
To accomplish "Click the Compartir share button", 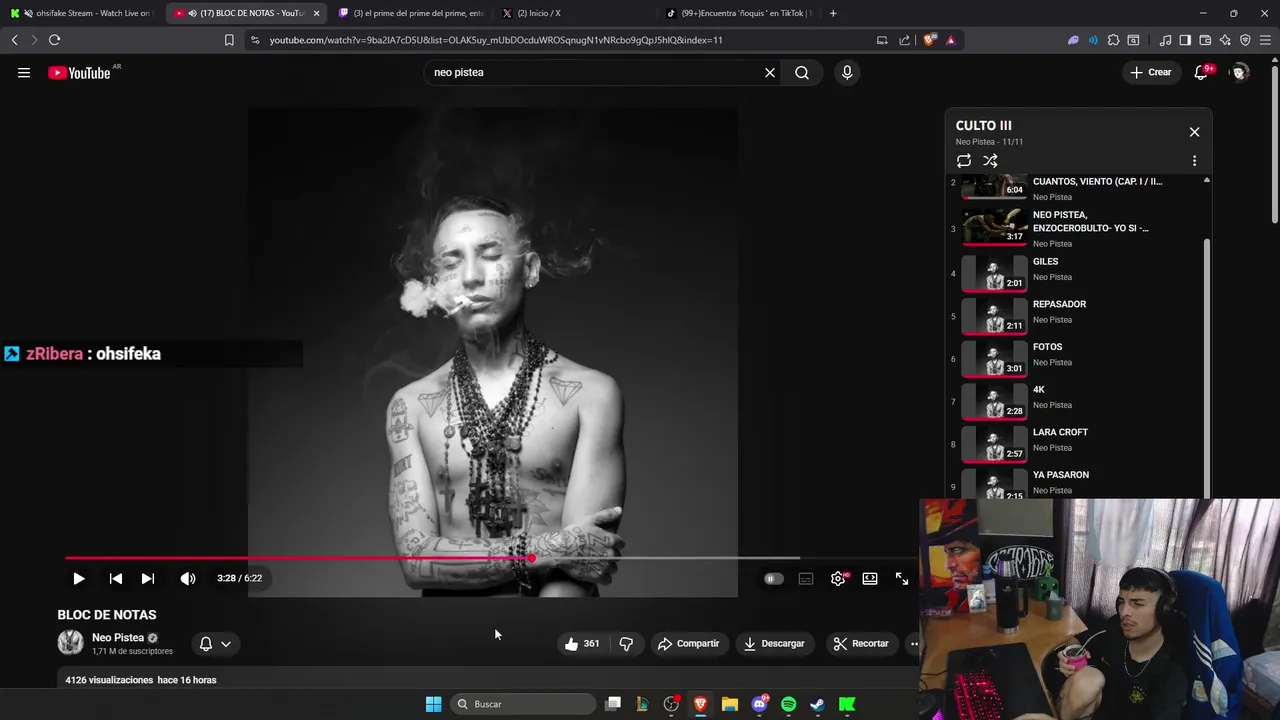I will click(688, 644).
